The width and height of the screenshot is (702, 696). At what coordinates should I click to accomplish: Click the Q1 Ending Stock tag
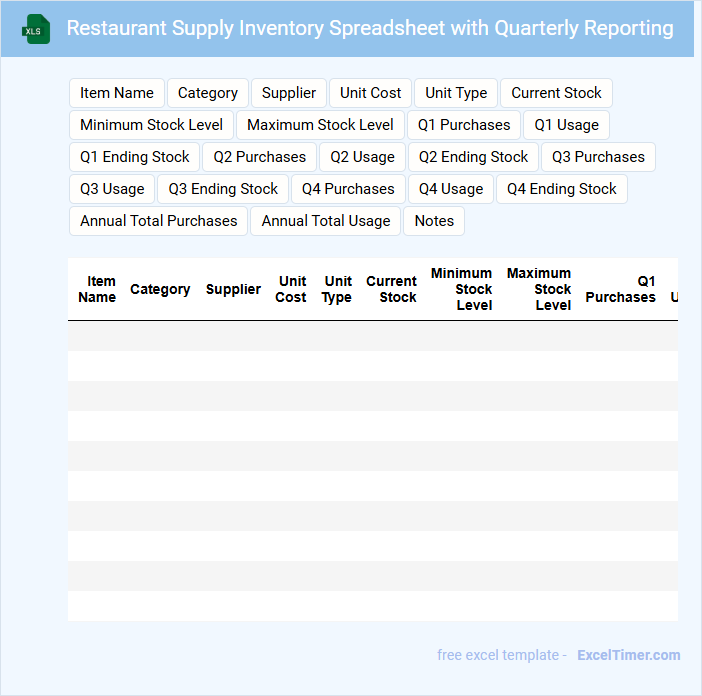[134, 157]
